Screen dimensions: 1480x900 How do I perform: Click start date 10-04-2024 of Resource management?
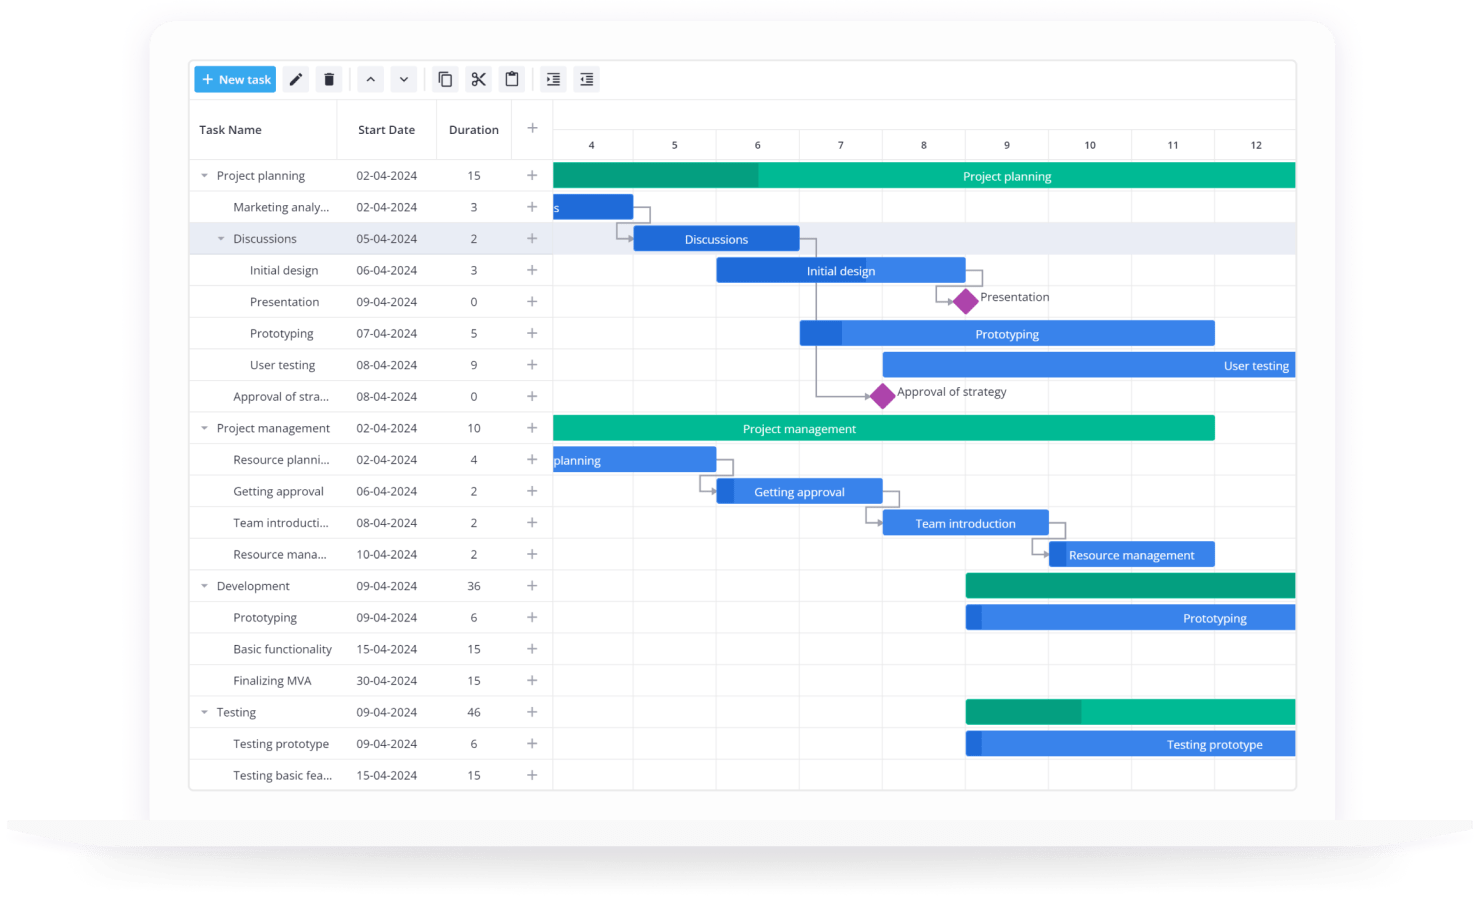tap(387, 554)
